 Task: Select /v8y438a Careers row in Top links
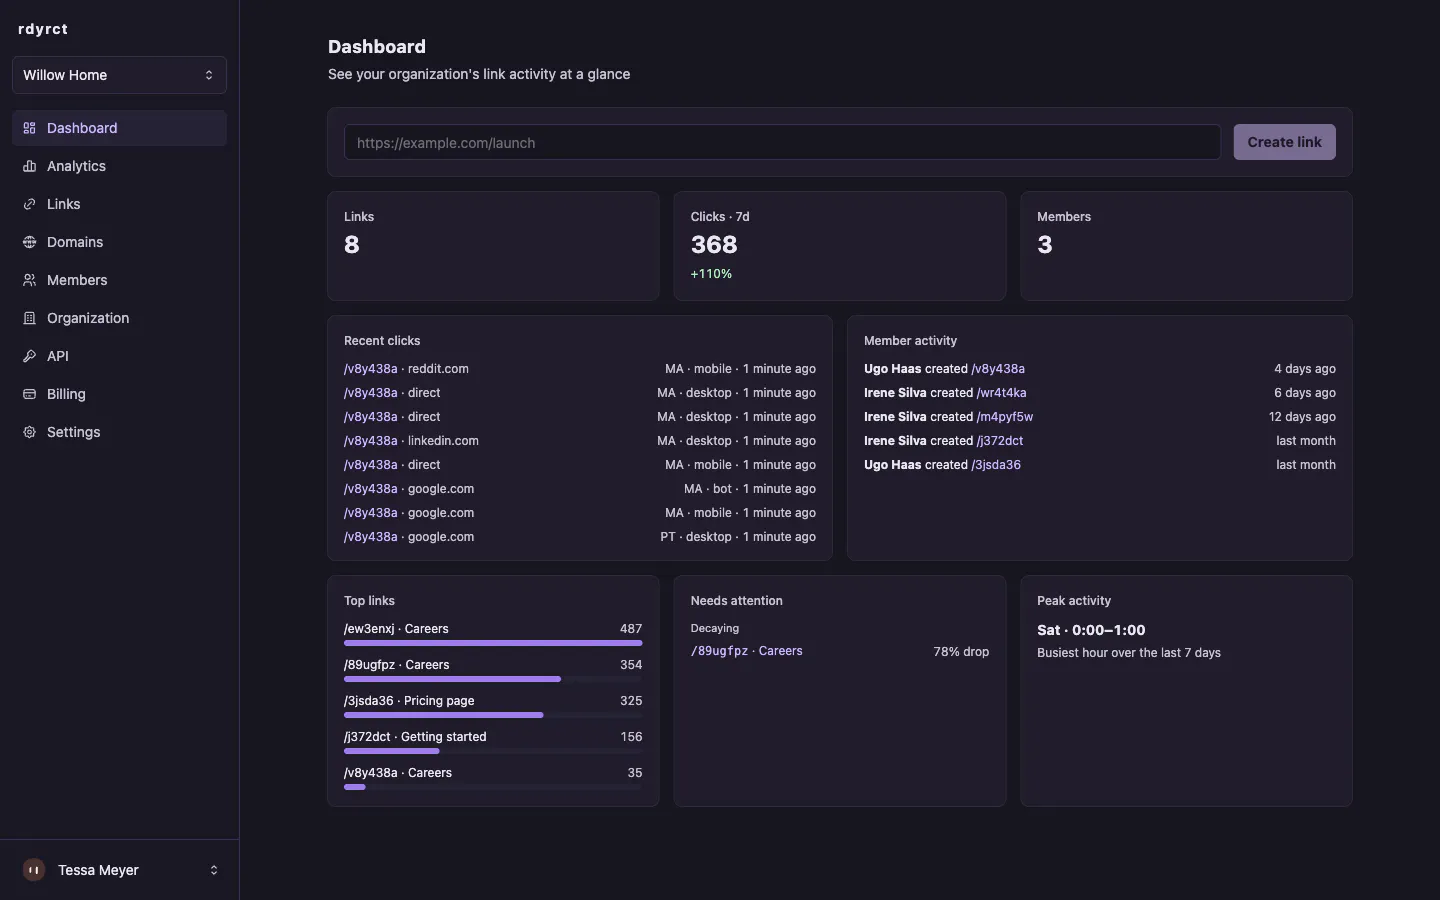tap(493, 778)
